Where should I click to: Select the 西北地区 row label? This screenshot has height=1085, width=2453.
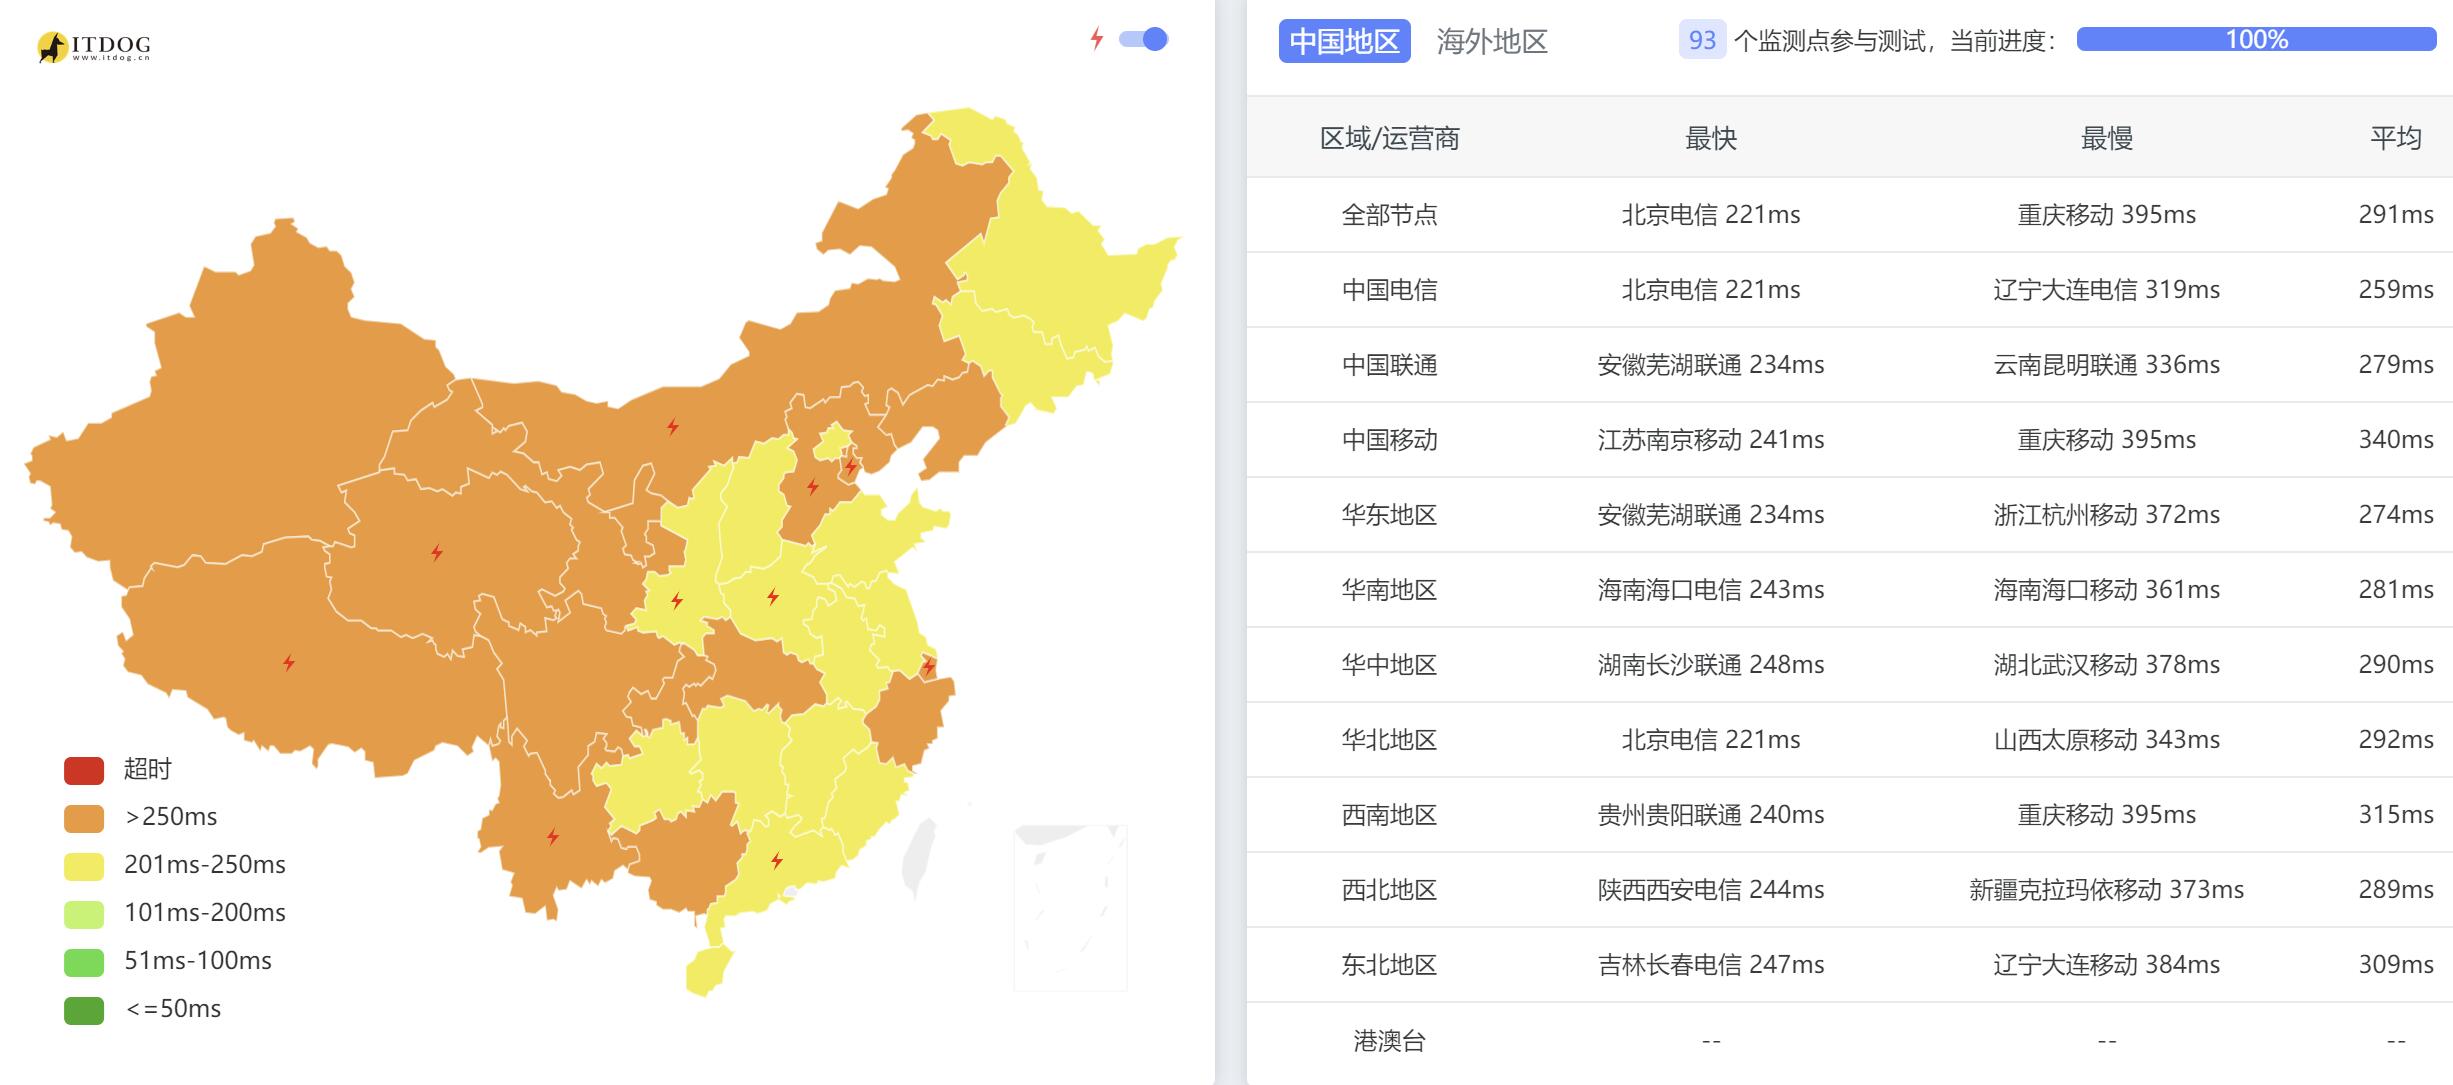[x=1390, y=889]
